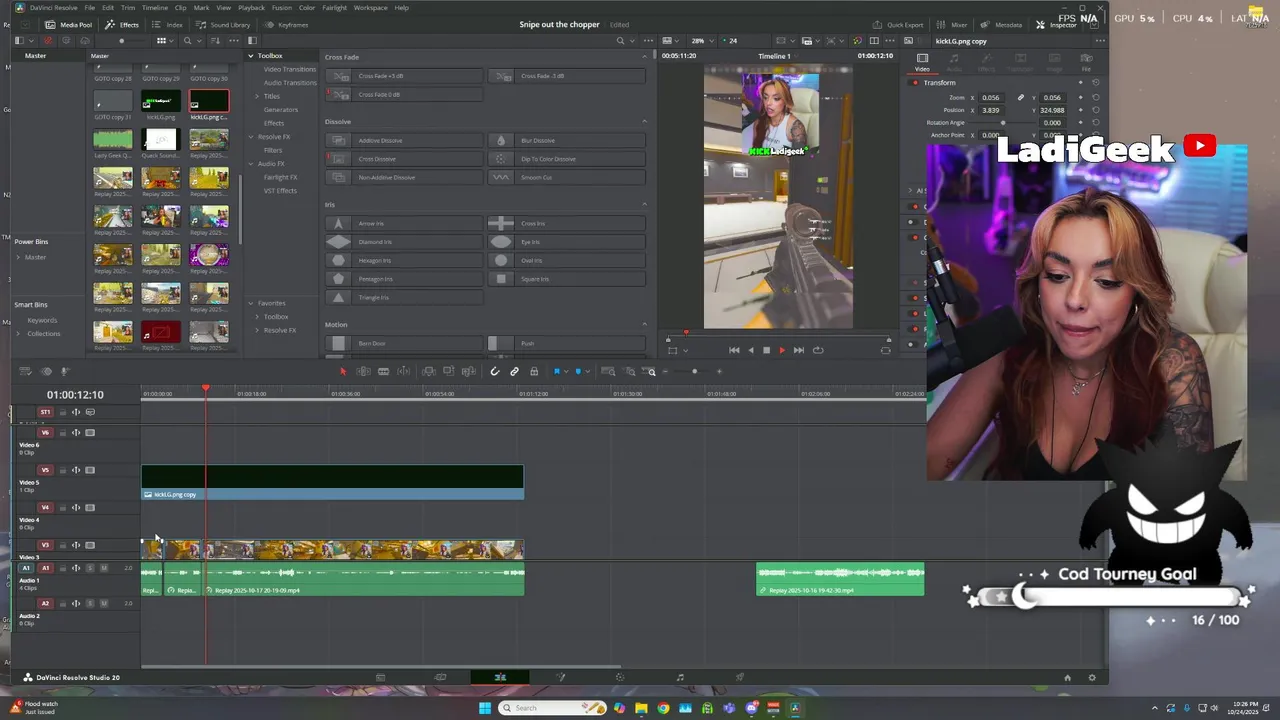Disable the Video 6 track

90,433
